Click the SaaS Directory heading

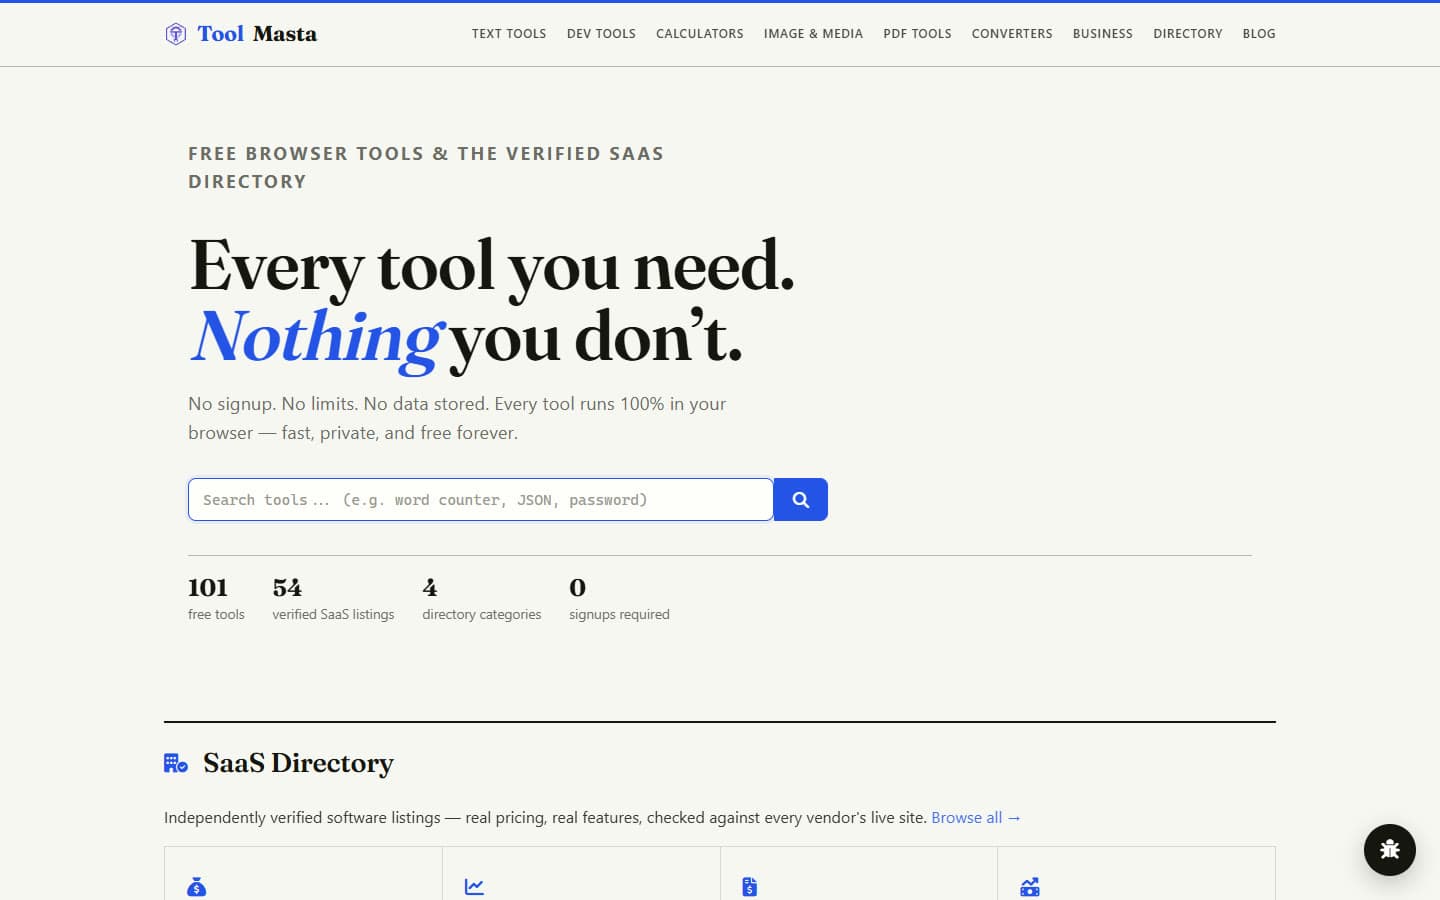pyautogui.click(x=298, y=763)
